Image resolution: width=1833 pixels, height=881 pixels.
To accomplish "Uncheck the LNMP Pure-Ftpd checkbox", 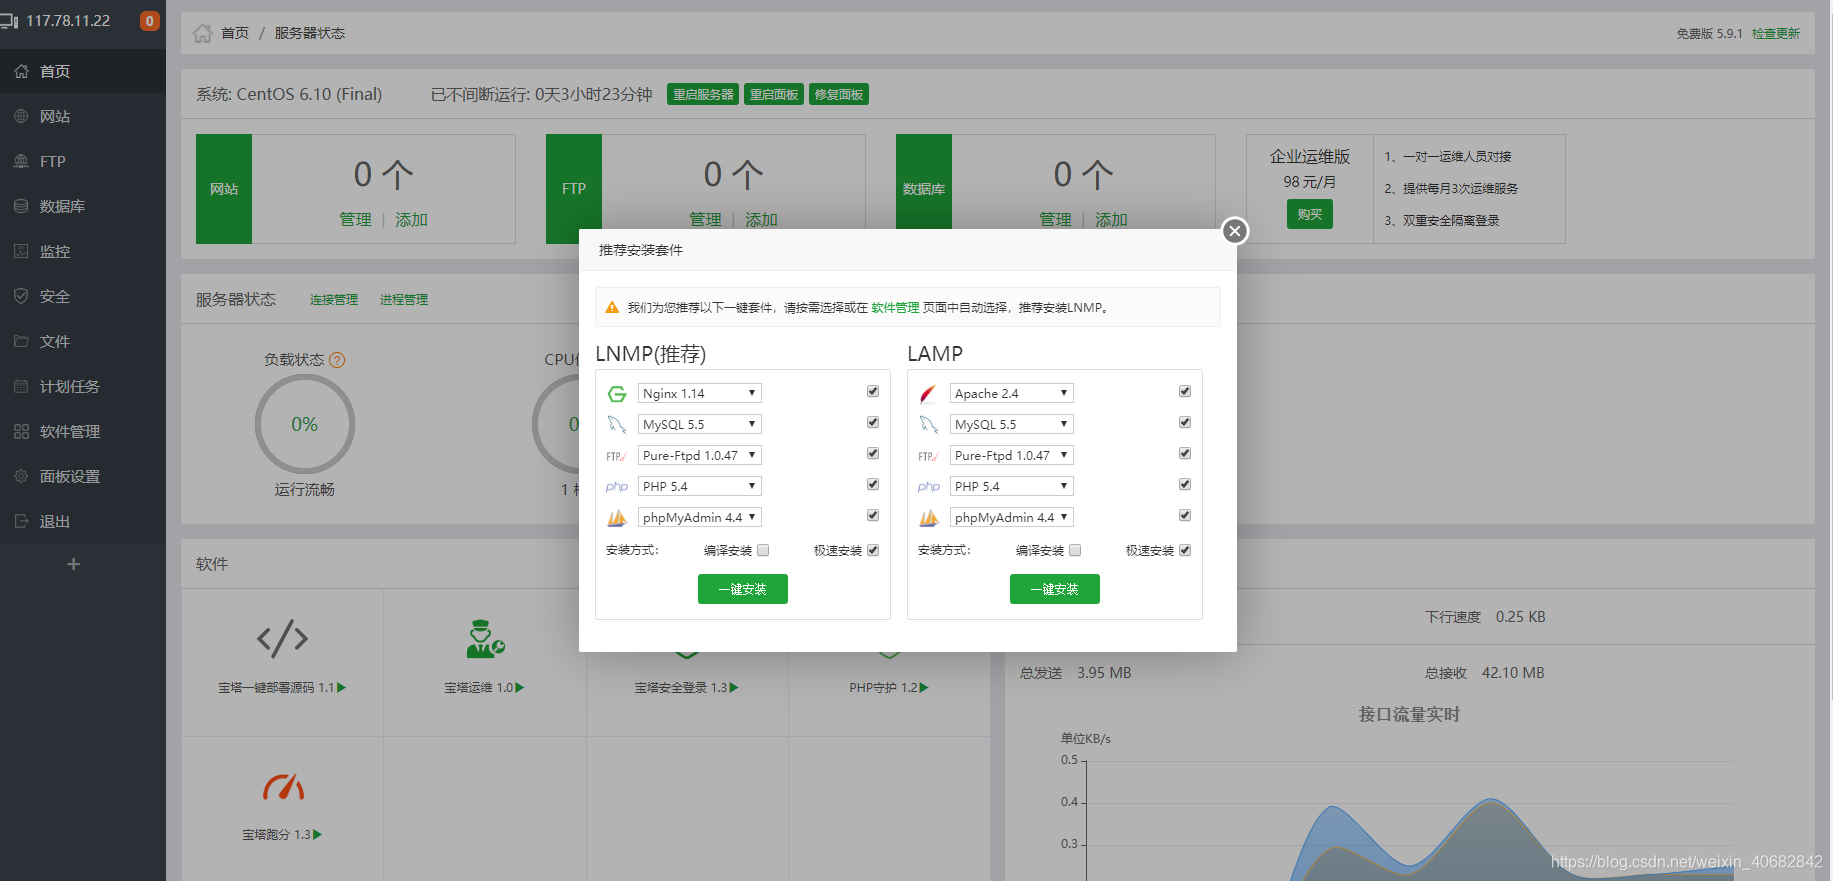I will tap(873, 453).
